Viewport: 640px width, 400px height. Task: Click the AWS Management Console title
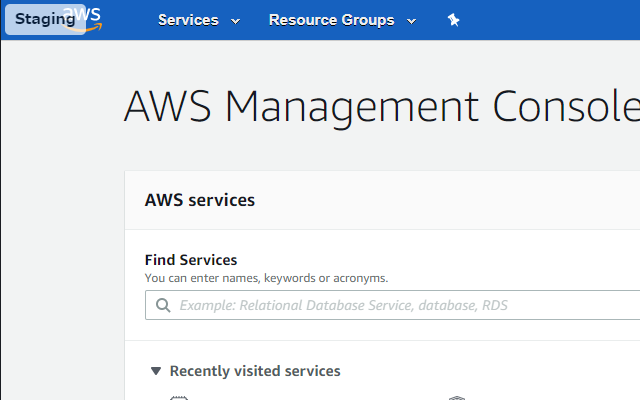click(x=382, y=107)
